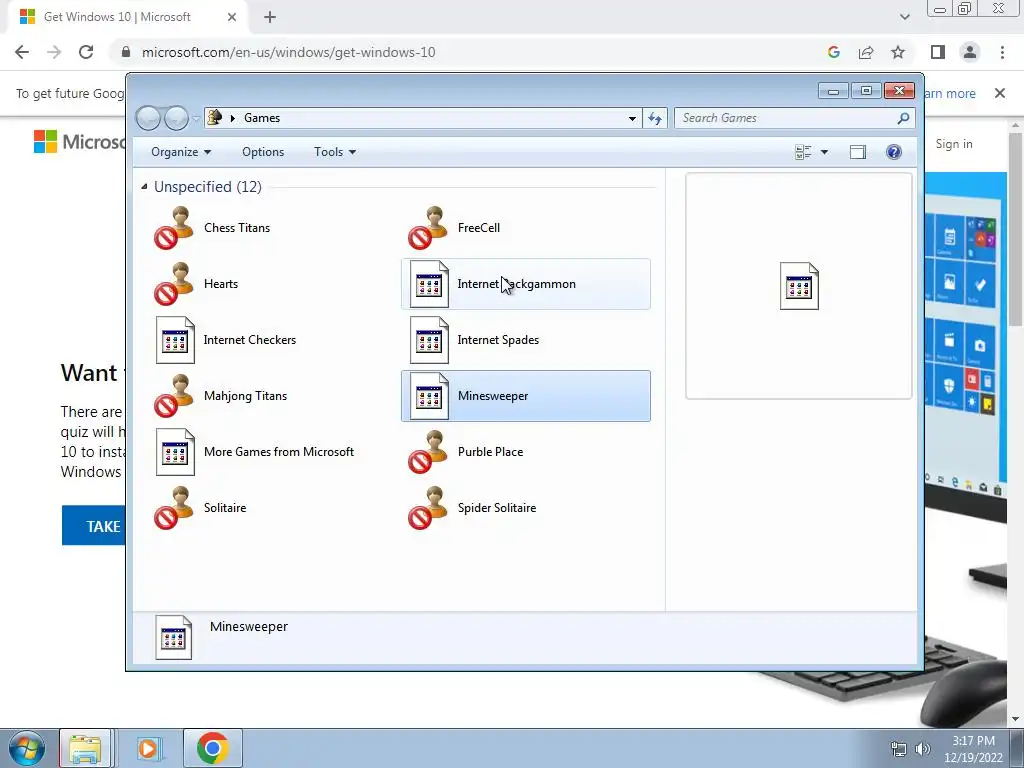Screen dimensions: 1024x768
Task: Dismiss the Chrome notification bar
Action: coord(1000,93)
